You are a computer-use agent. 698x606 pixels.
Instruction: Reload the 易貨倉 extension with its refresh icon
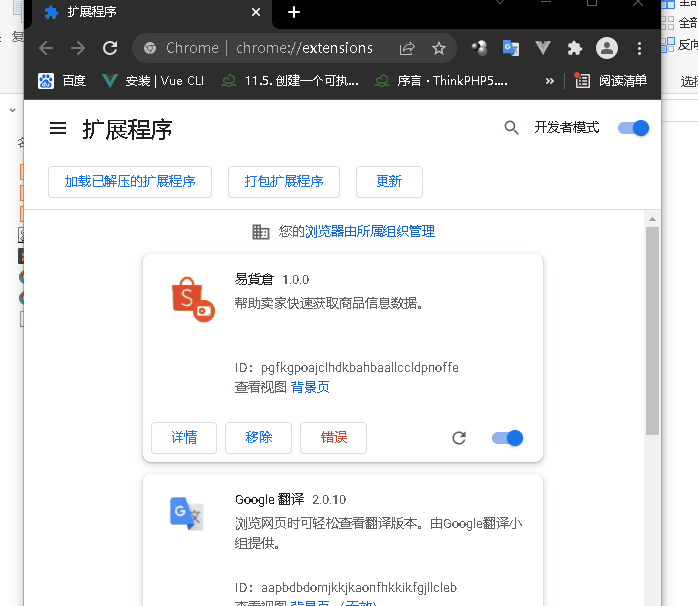click(459, 438)
